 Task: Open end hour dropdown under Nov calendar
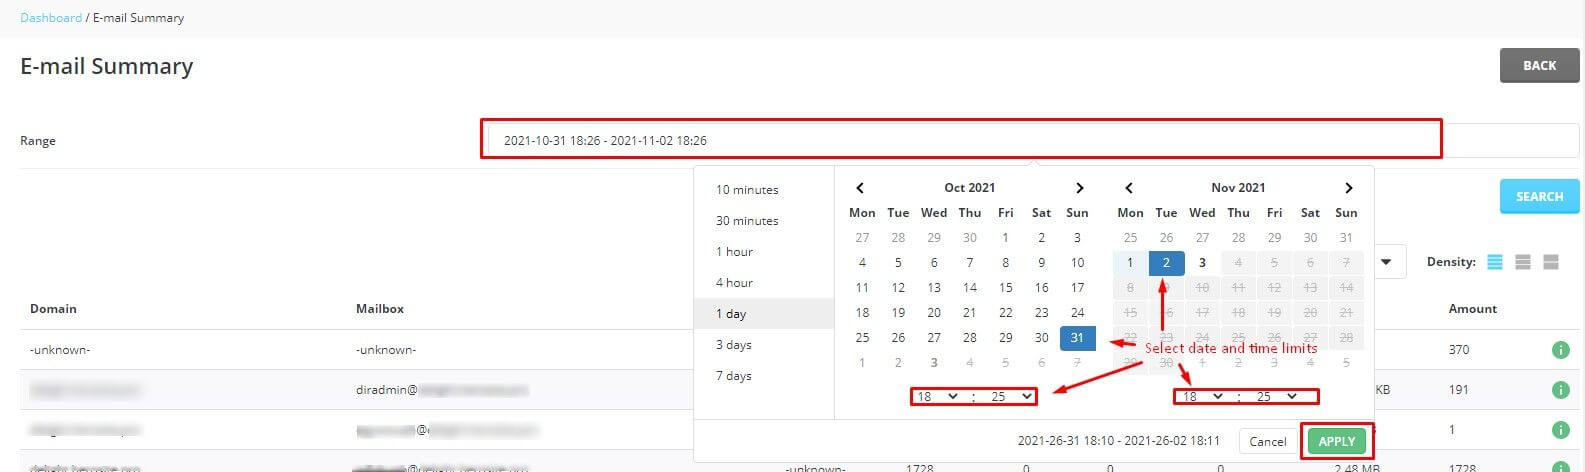coord(1202,397)
